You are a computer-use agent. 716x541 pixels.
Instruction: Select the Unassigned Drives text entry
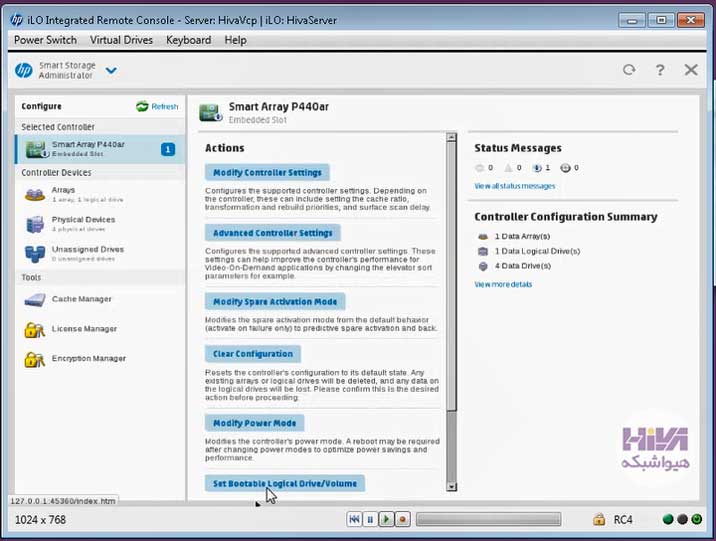click(x=88, y=249)
